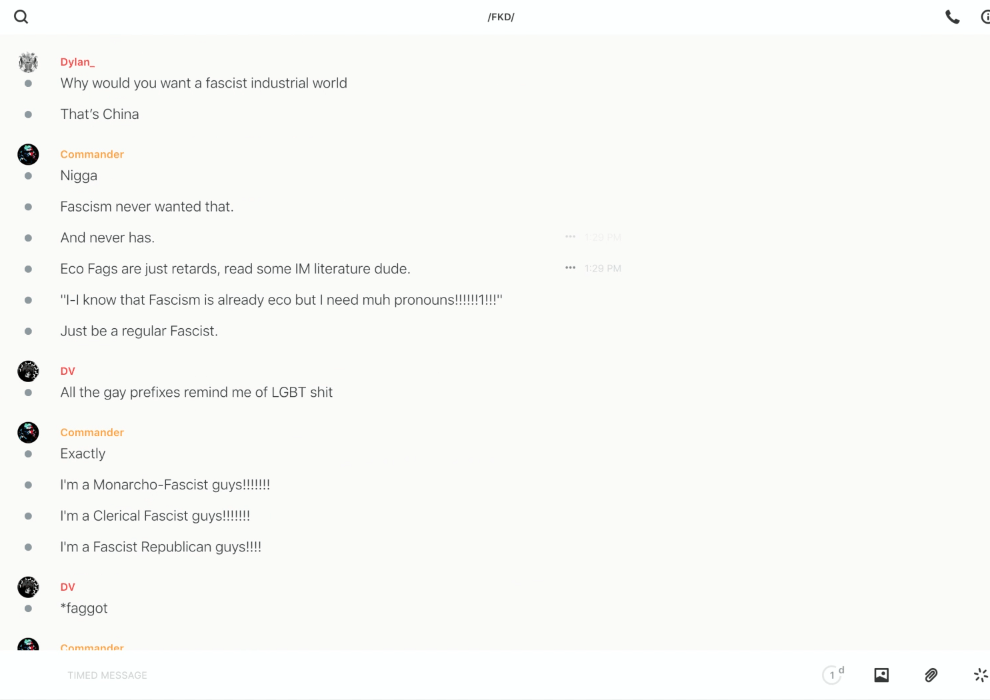Toggle the 1d timed message timer

tap(833, 675)
